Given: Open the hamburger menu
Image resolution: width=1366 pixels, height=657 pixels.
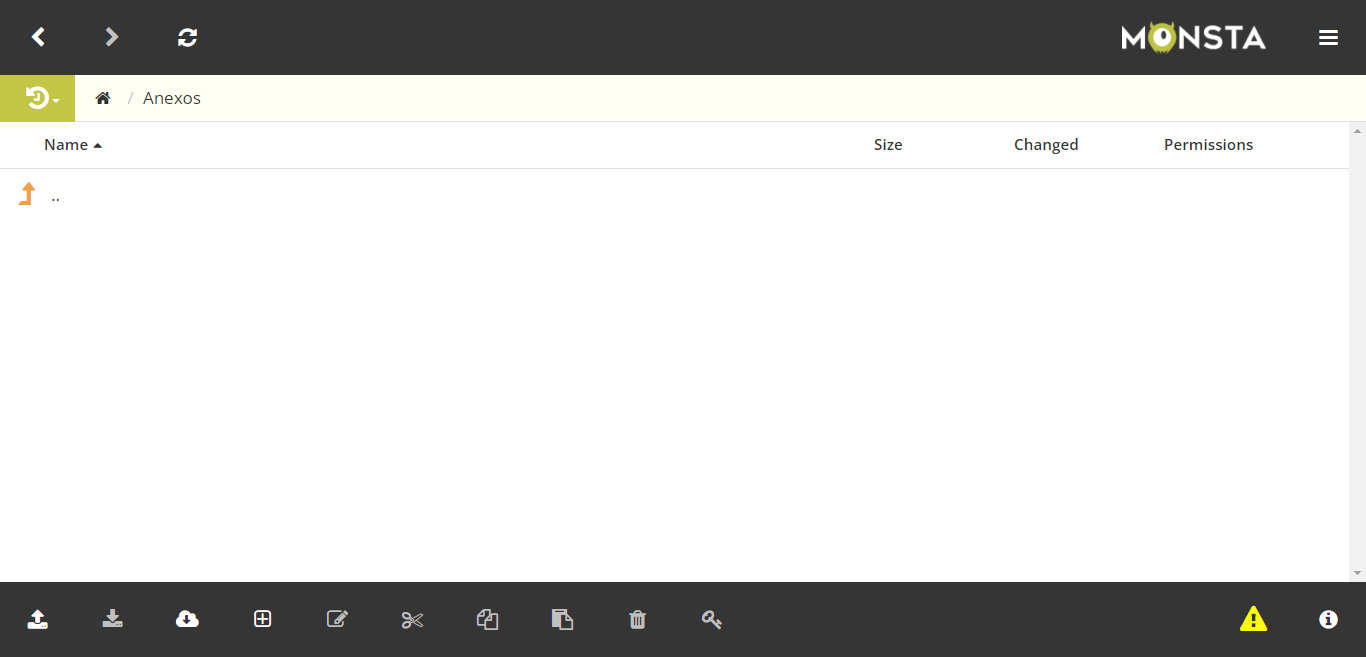Looking at the screenshot, I should pos(1328,38).
